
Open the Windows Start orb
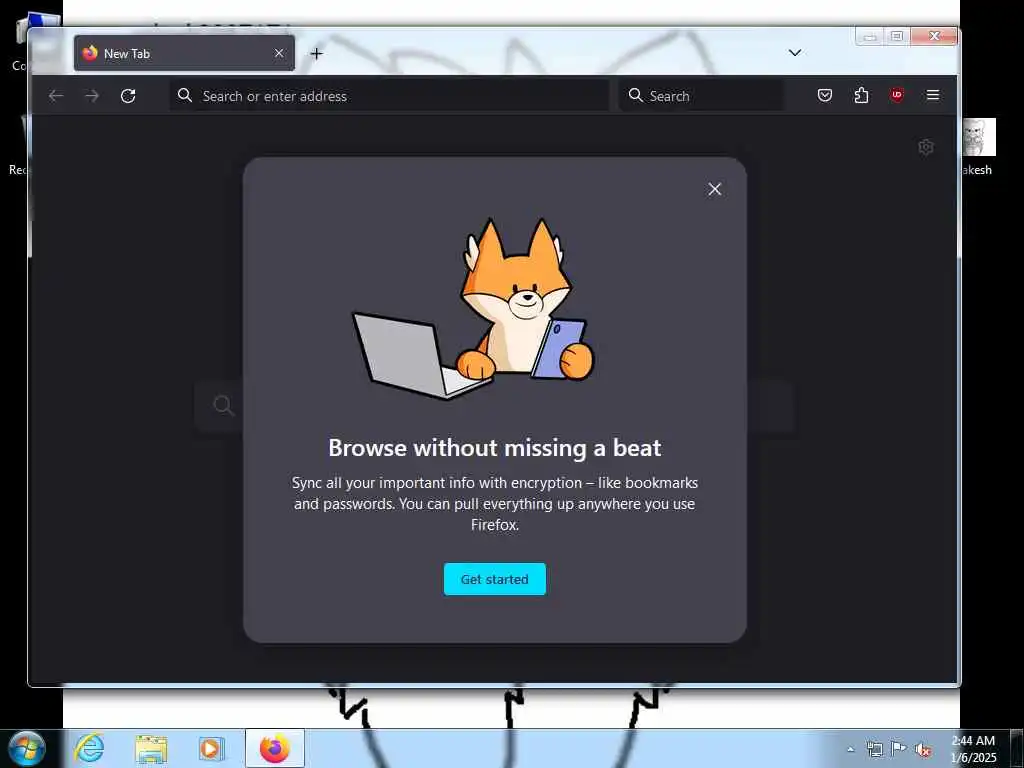coord(26,748)
